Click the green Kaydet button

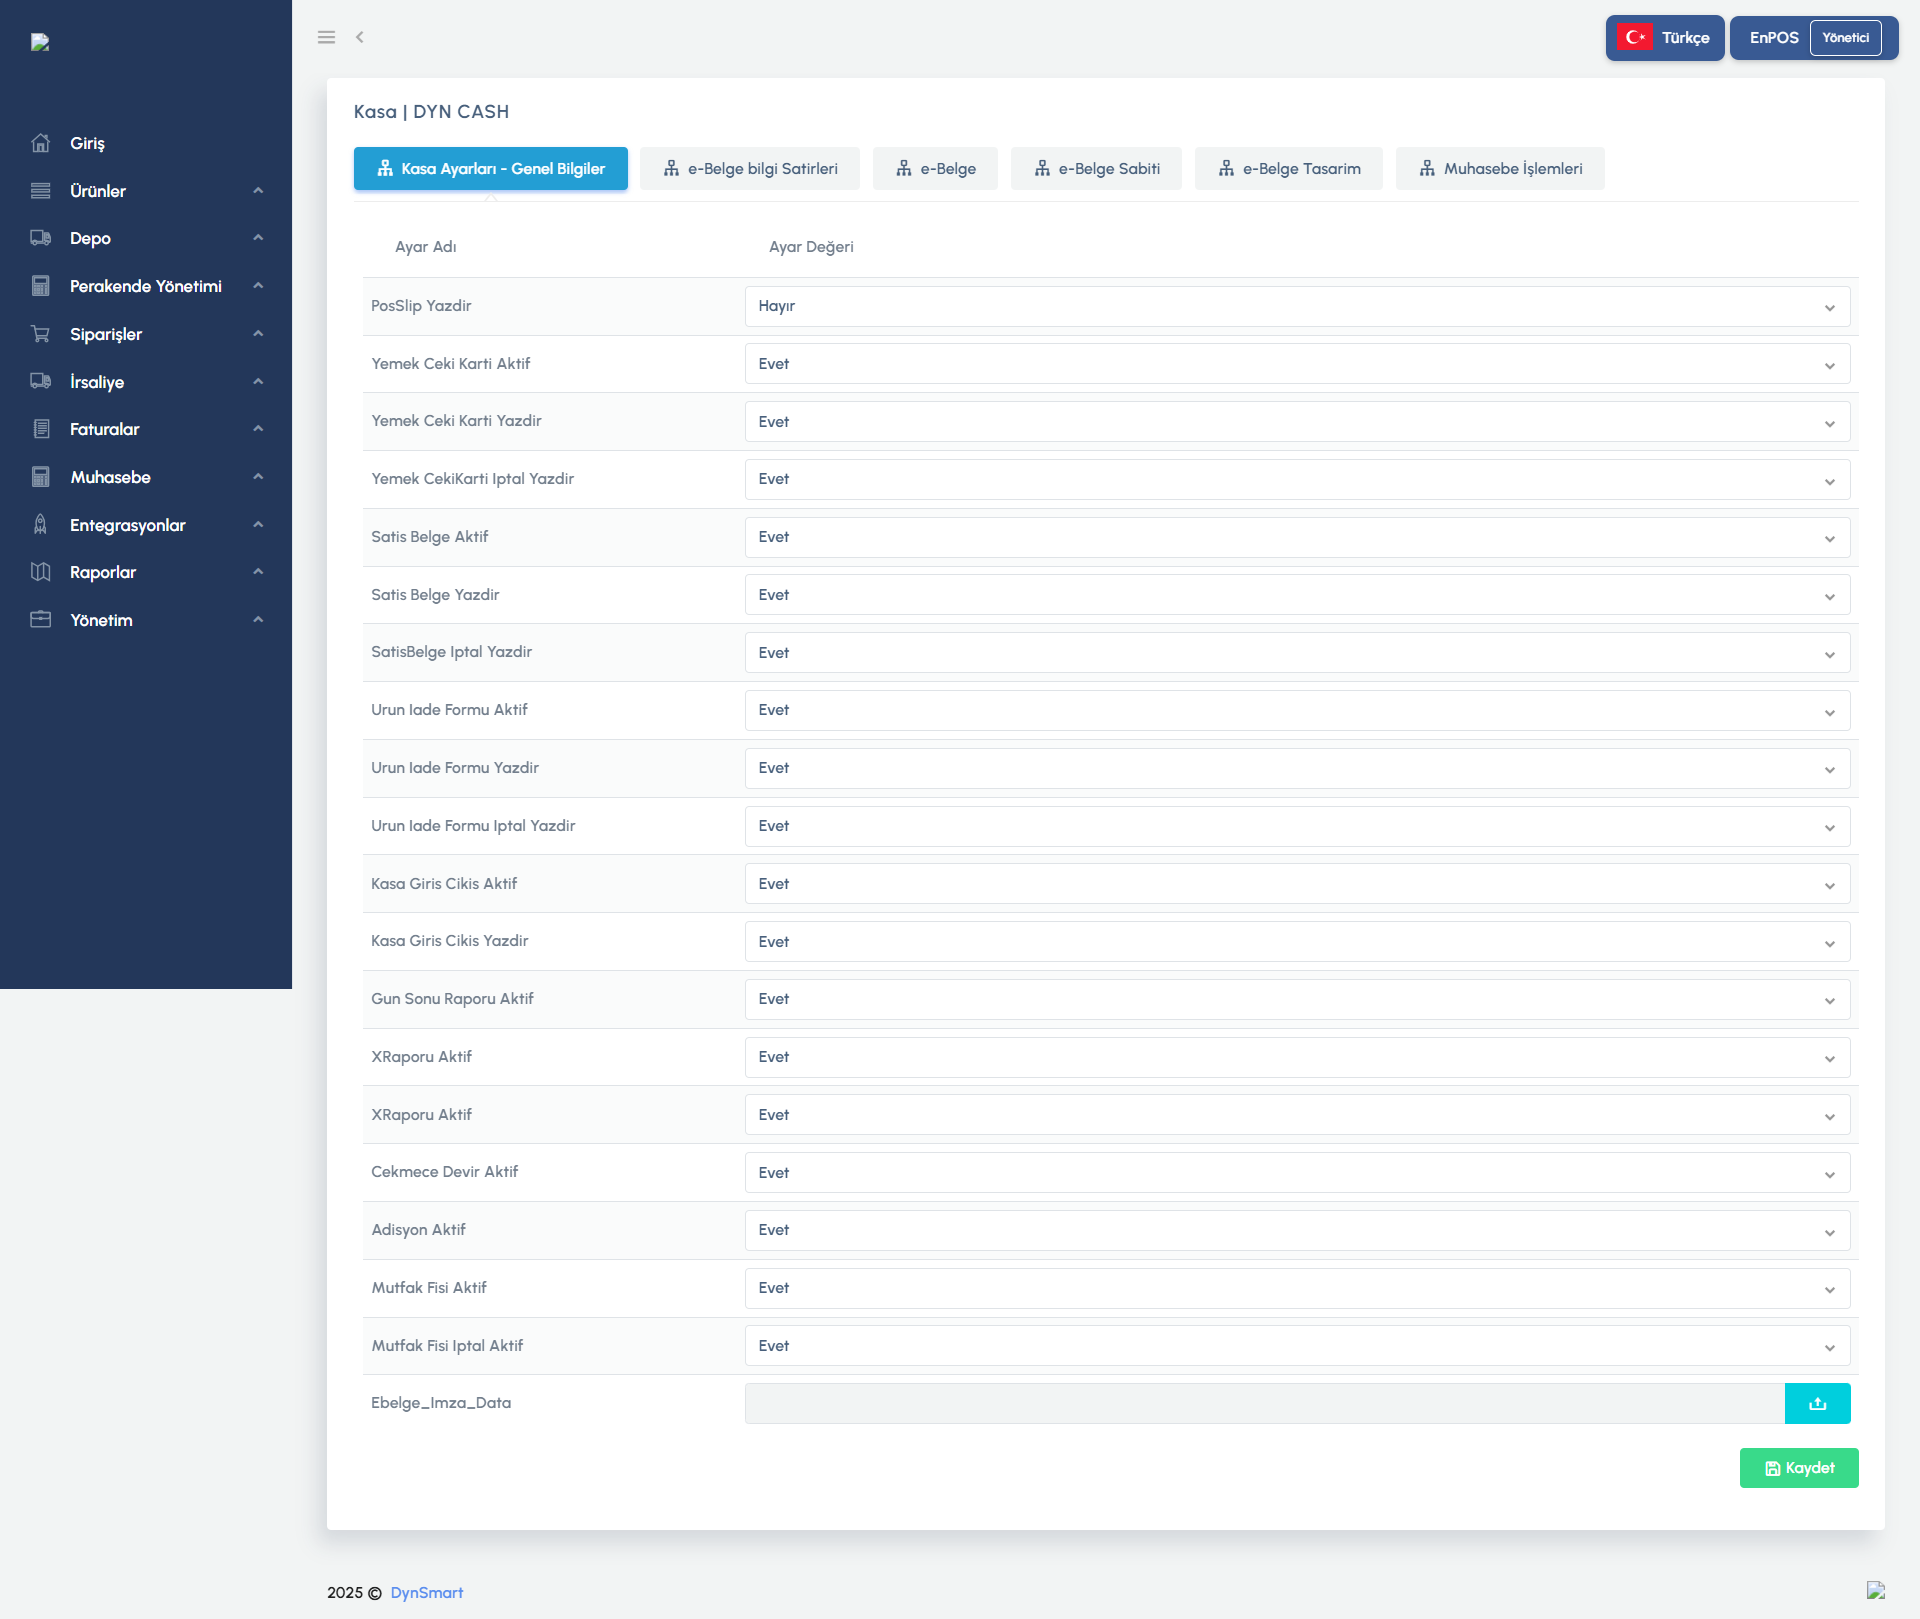(x=1798, y=1468)
